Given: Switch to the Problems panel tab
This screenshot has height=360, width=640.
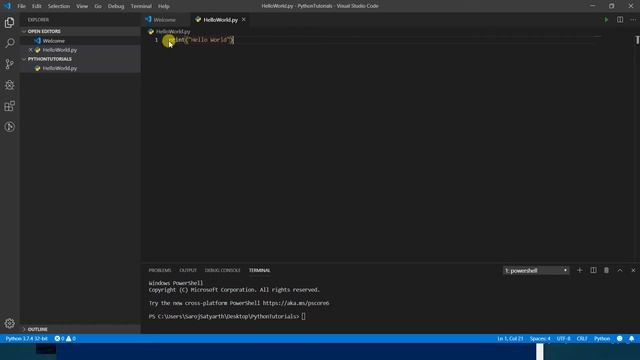Looking at the screenshot, I should (x=160, y=270).
